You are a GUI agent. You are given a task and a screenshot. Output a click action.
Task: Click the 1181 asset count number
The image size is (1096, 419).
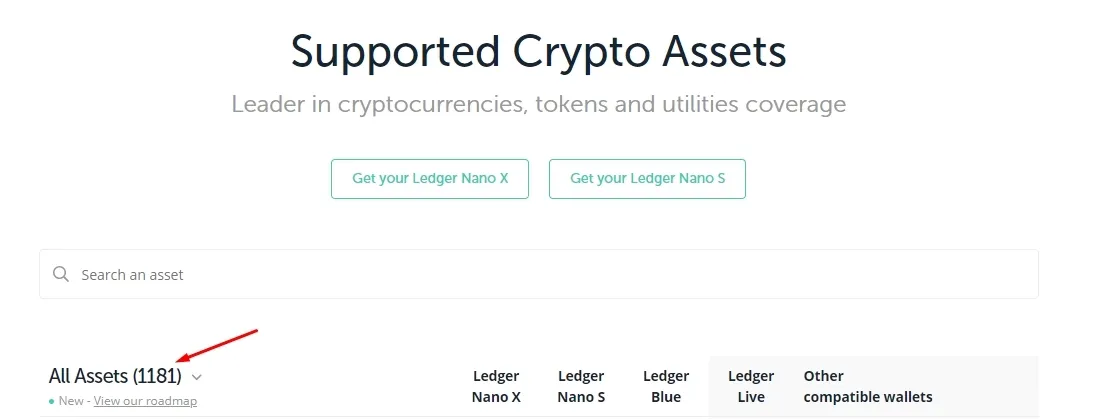pos(157,376)
